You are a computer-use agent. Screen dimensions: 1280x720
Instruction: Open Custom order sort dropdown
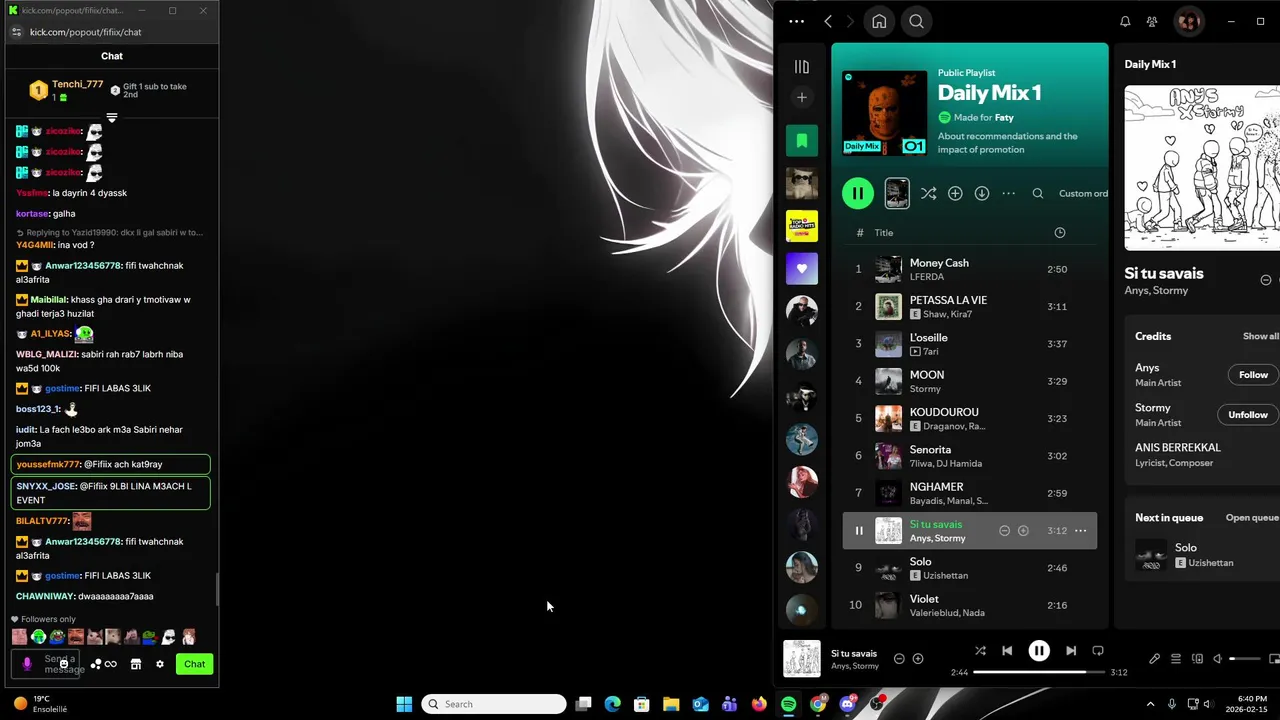click(x=1083, y=193)
